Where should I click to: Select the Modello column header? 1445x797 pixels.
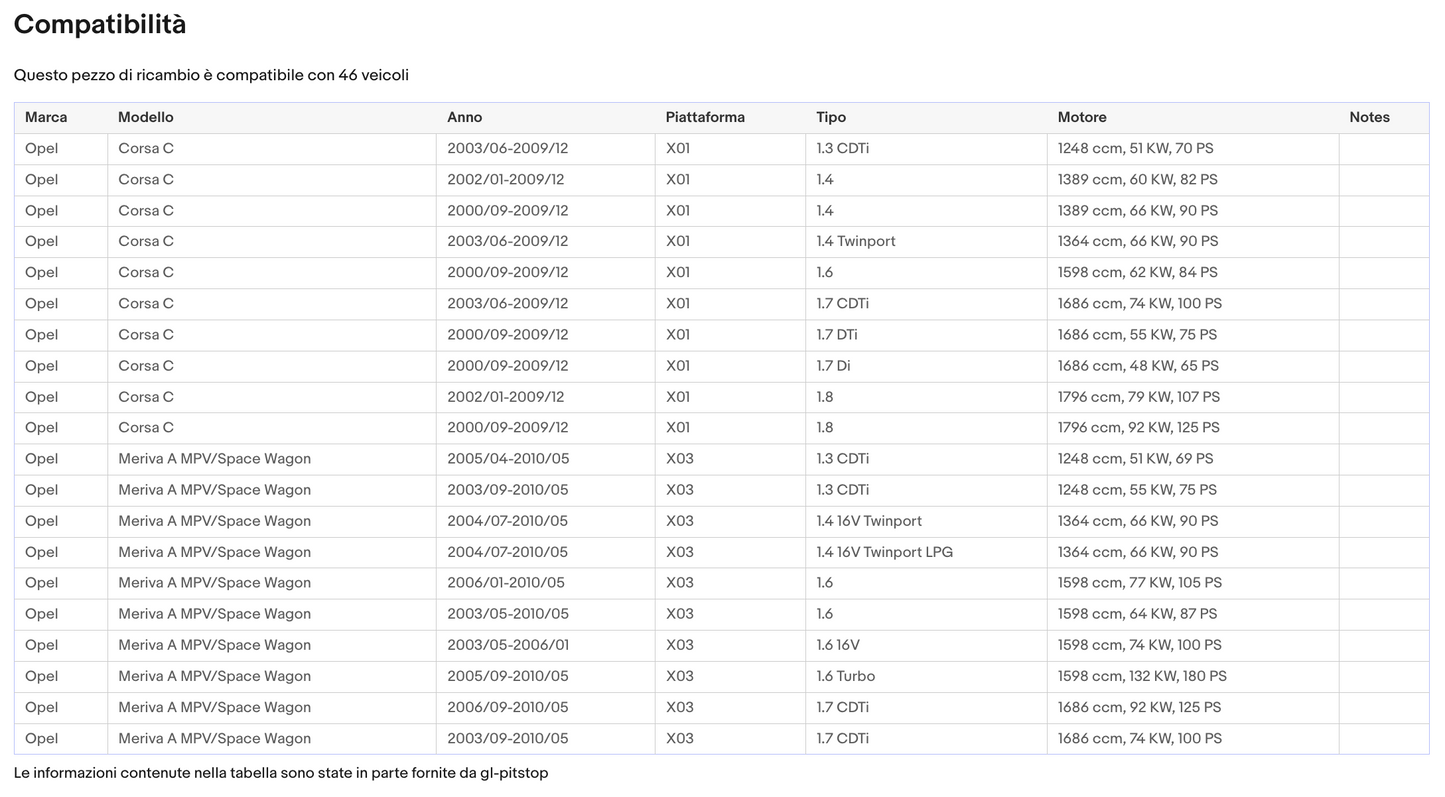[x=145, y=117]
